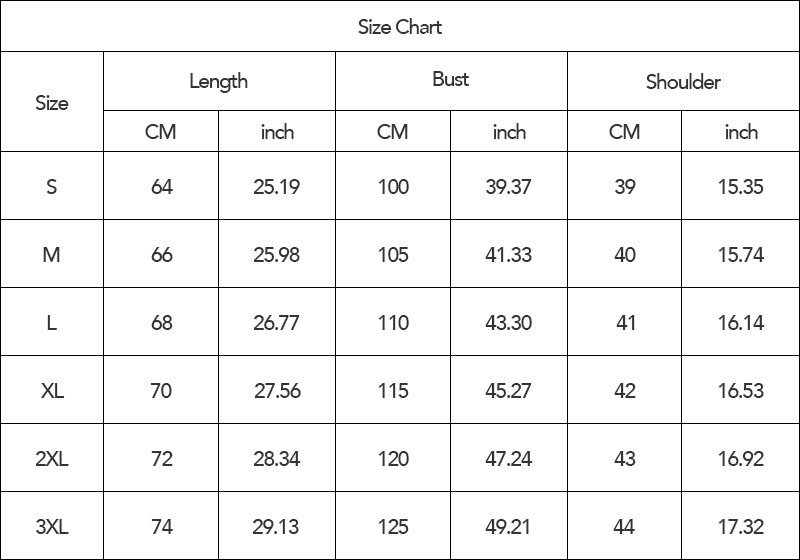Click the CM subheader under Bust
The height and width of the screenshot is (560, 800).
tap(393, 132)
